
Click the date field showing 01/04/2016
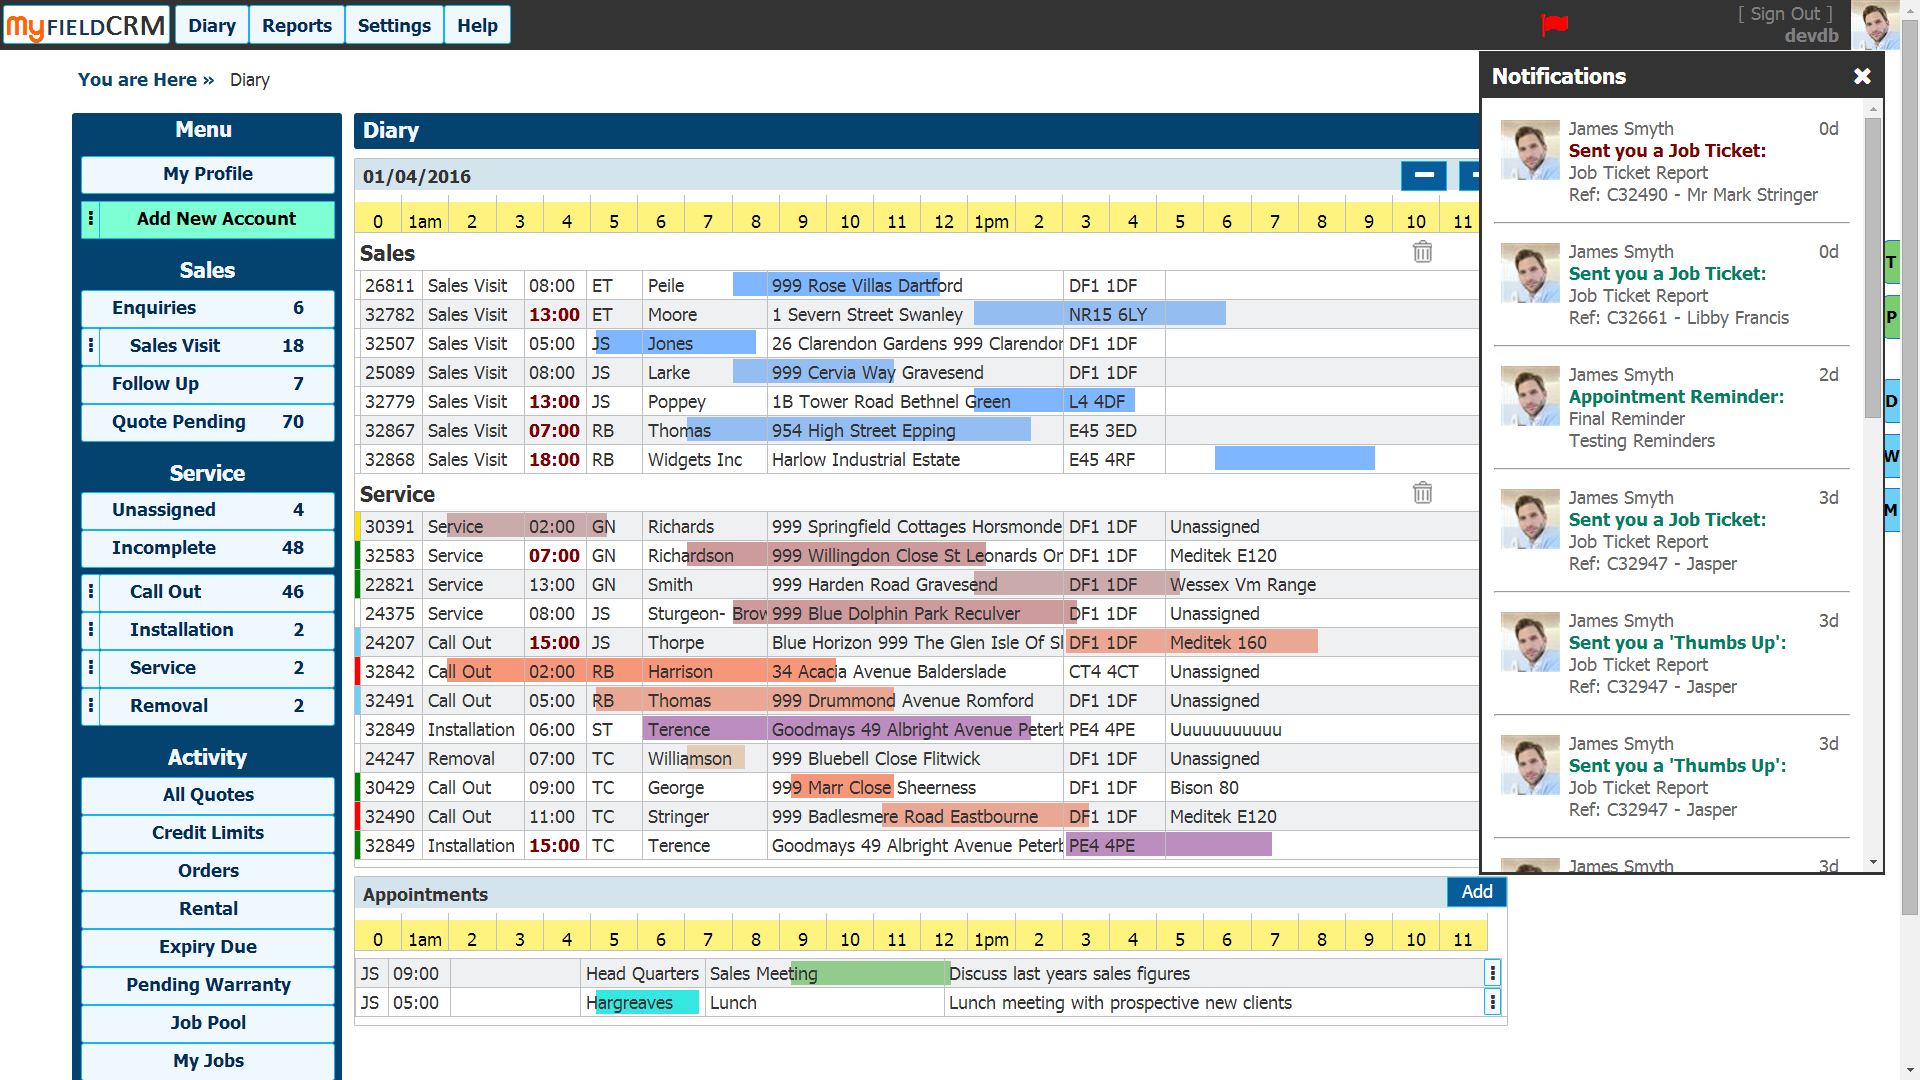pyautogui.click(x=418, y=175)
